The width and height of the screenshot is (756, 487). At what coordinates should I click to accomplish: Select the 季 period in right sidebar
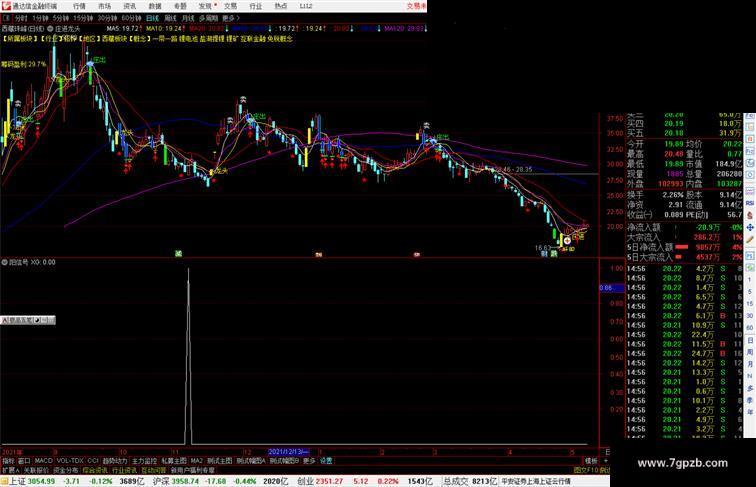(750, 400)
